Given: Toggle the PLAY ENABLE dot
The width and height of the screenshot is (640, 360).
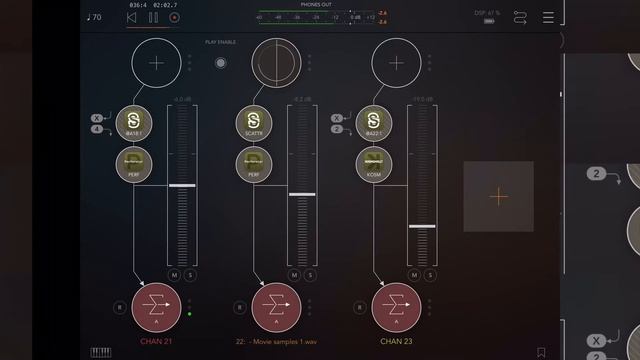Looking at the screenshot, I should coord(220,63).
